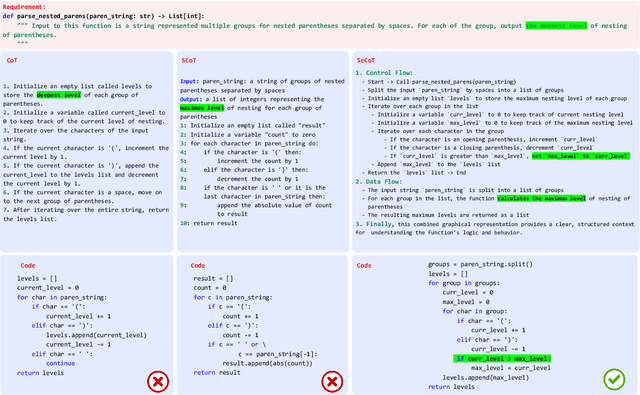Click the red X mark under CoT code
This screenshot has width=640, height=395.
click(x=158, y=382)
